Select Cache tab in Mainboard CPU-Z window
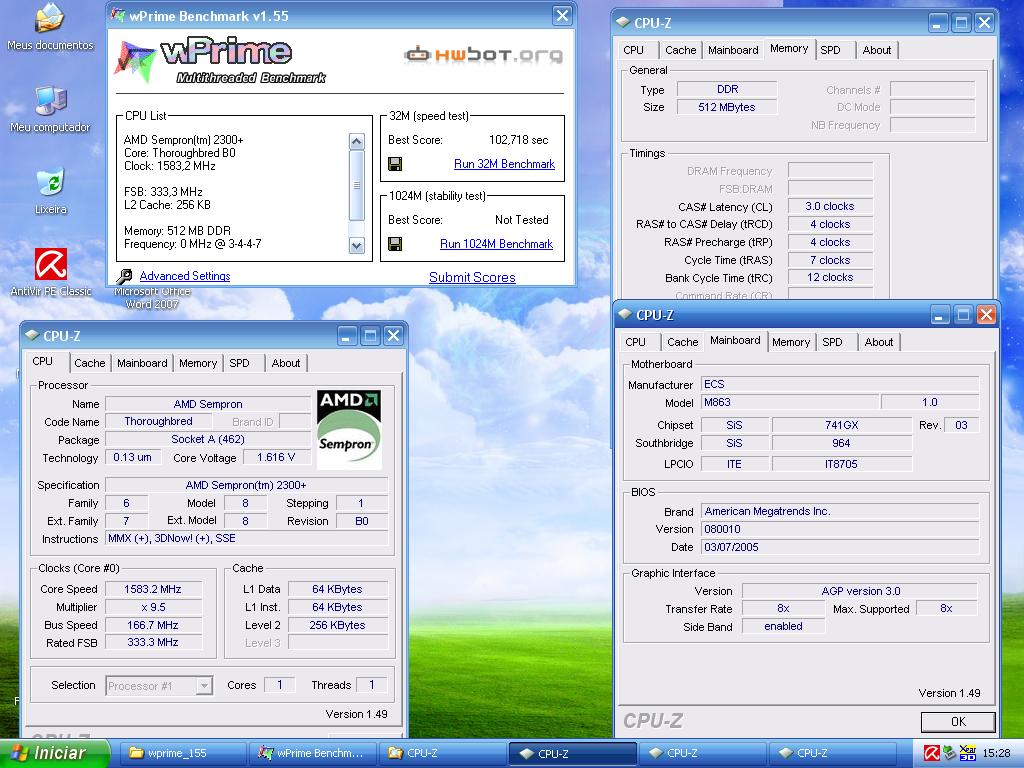1024x768 pixels. point(682,342)
